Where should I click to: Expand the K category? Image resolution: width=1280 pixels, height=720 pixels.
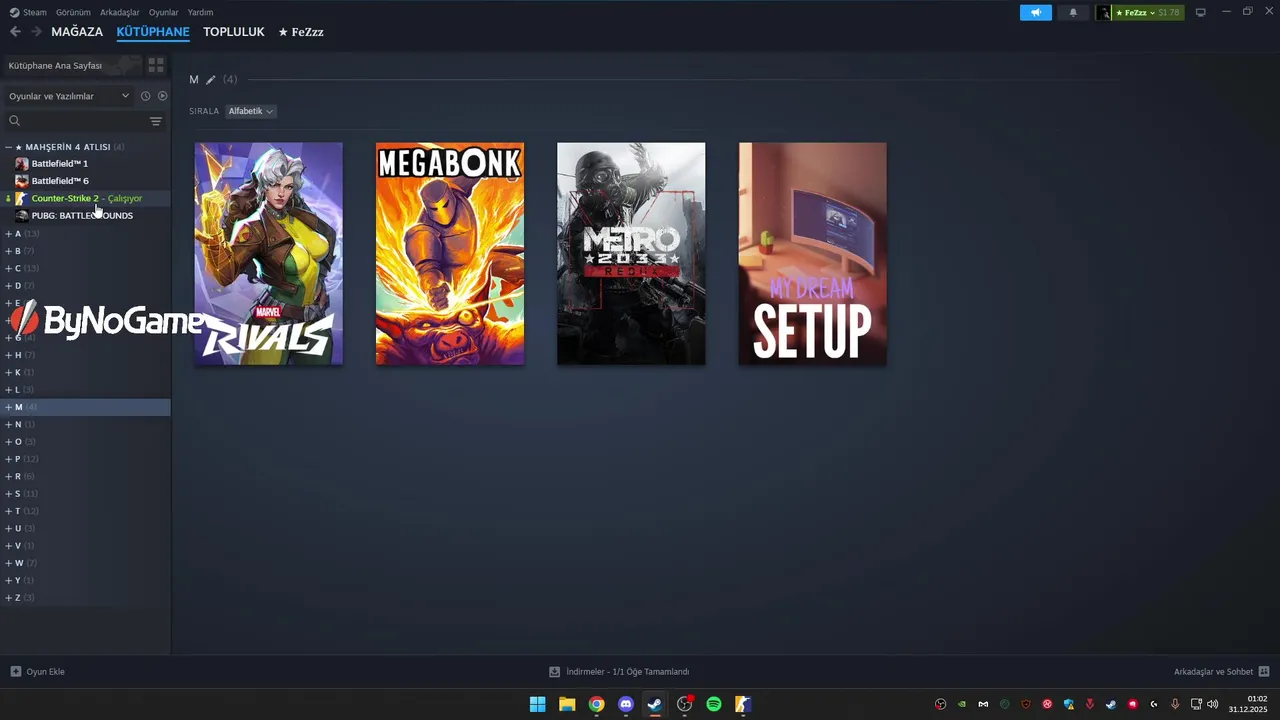[8, 372]
